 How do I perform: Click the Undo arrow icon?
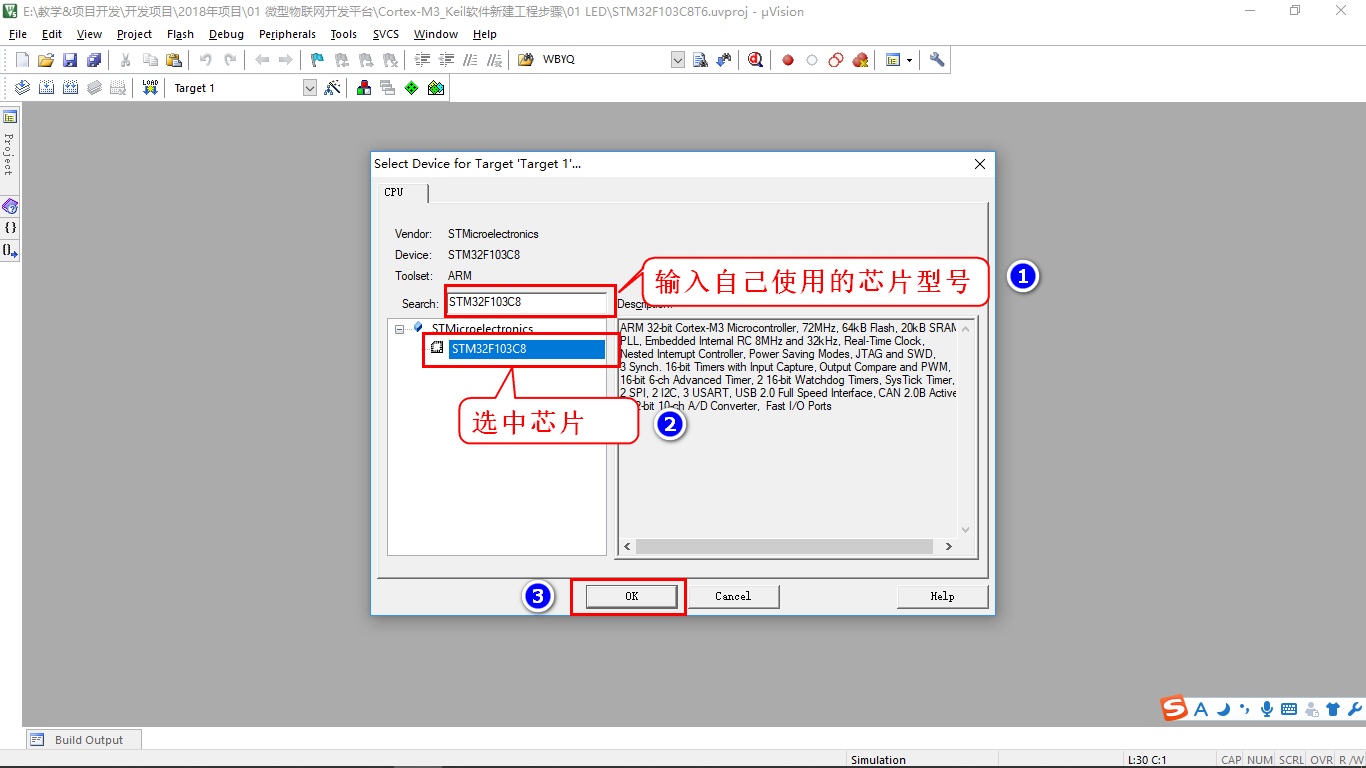[206, 60]
